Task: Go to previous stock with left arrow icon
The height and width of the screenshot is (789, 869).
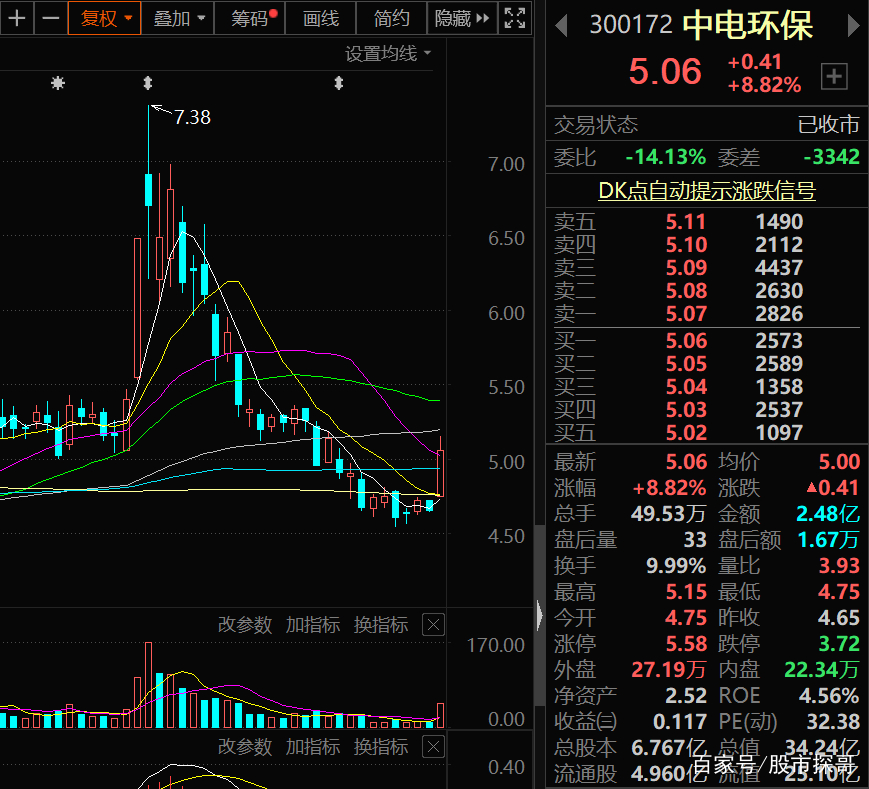Action: (560, 25)
